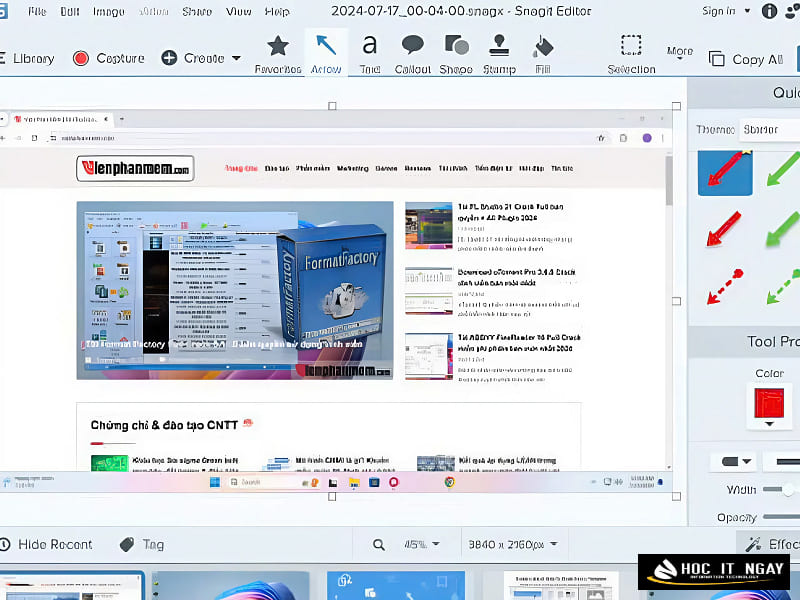Select the Selection tool

tap(631, 54)
